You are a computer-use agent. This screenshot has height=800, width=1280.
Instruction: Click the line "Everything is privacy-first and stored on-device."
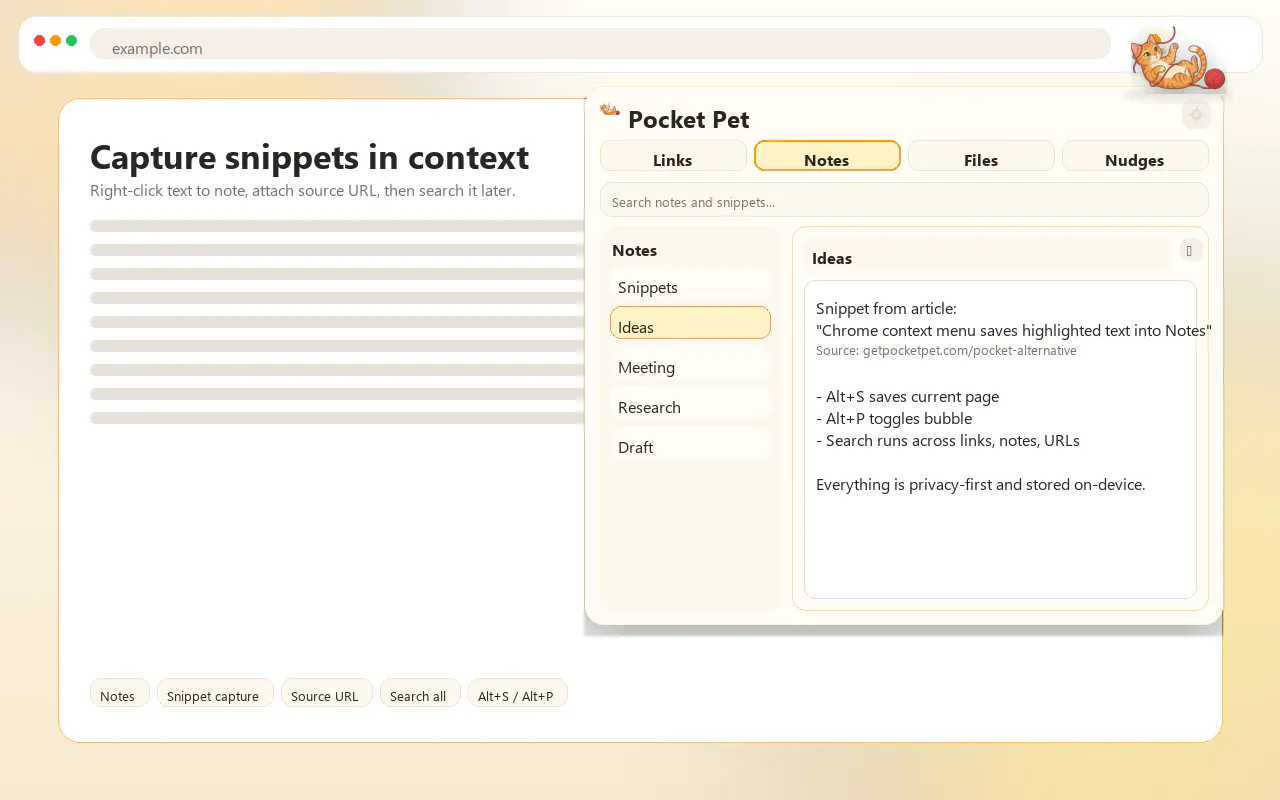pos(981,484)
